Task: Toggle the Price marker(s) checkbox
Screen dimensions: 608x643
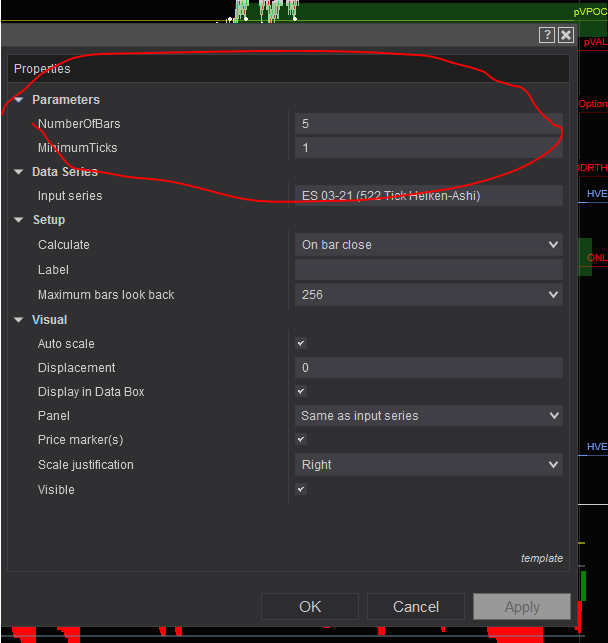Action: (x=301, y=439)
